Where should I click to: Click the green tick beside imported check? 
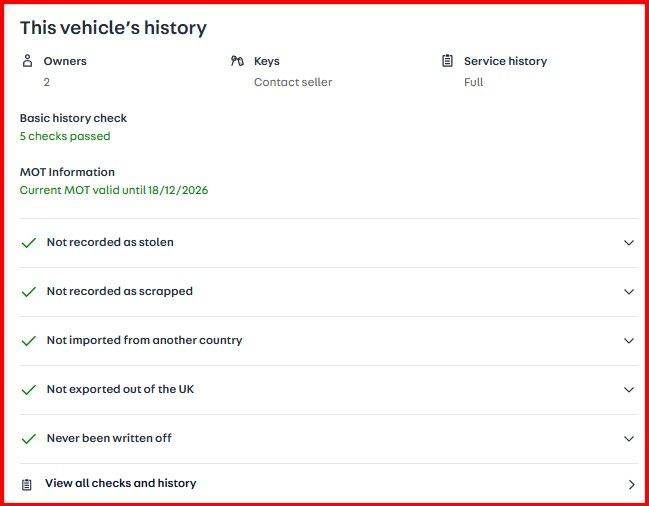click(x=29, y=341)
